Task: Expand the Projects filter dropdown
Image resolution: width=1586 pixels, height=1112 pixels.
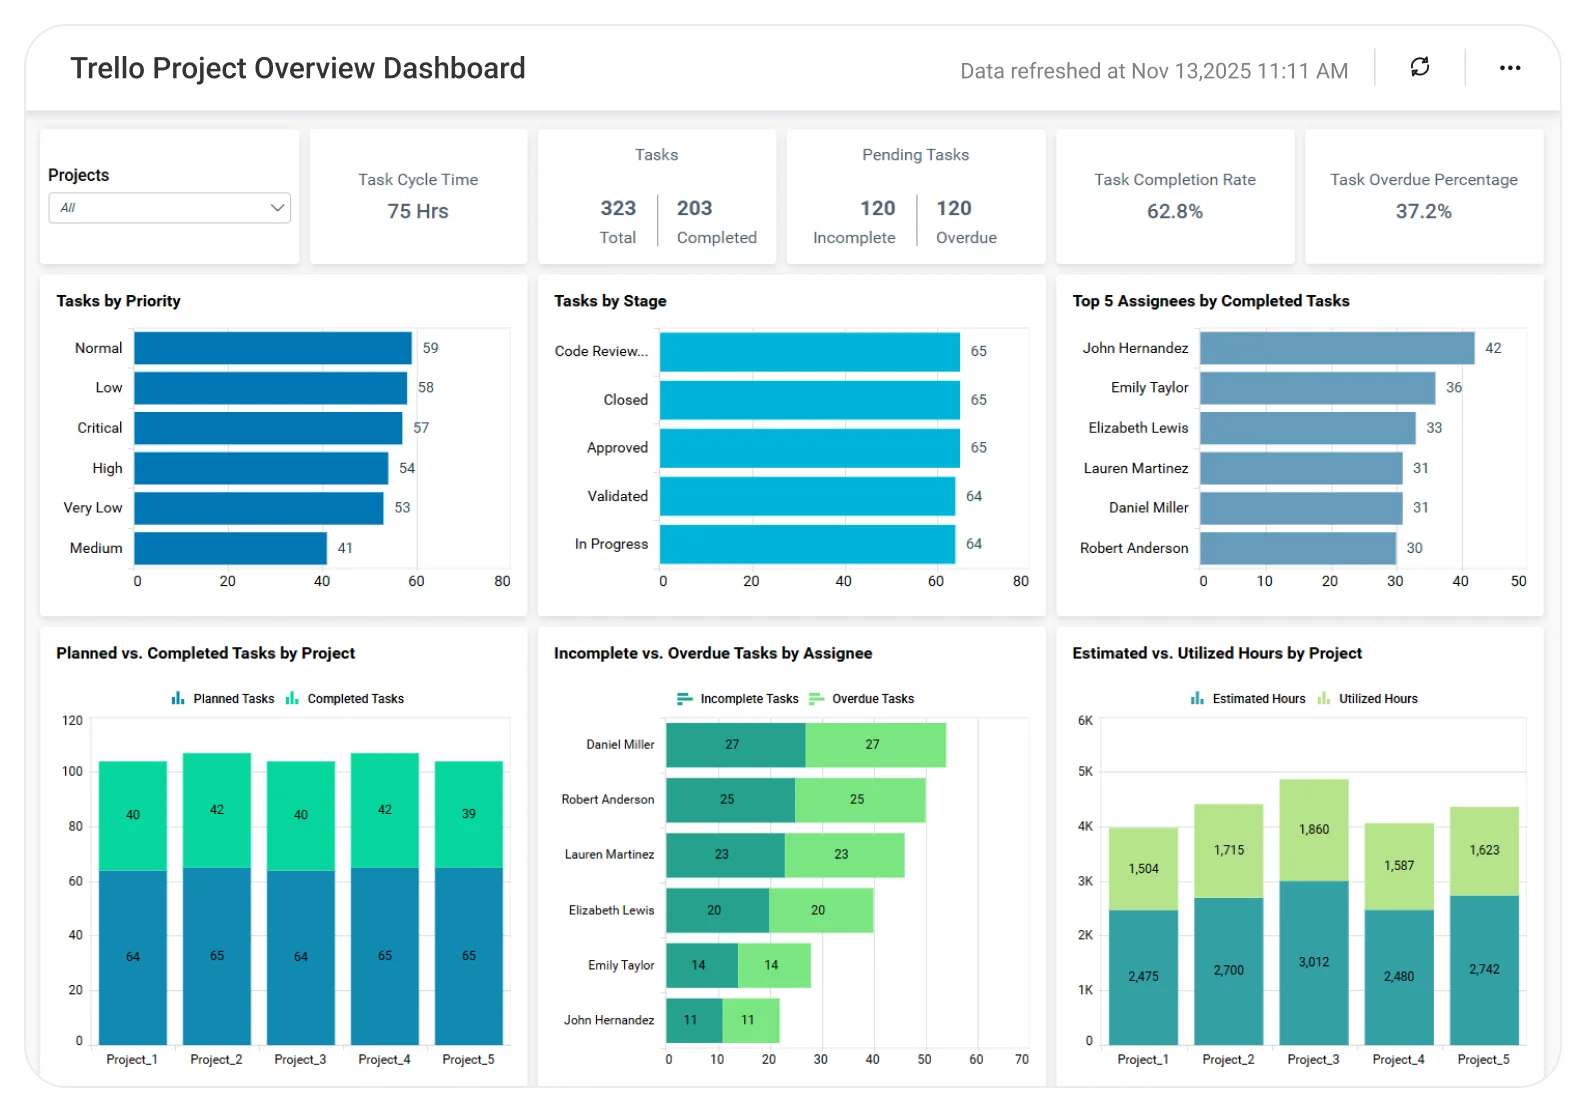Action: click(x=170, y=208)
